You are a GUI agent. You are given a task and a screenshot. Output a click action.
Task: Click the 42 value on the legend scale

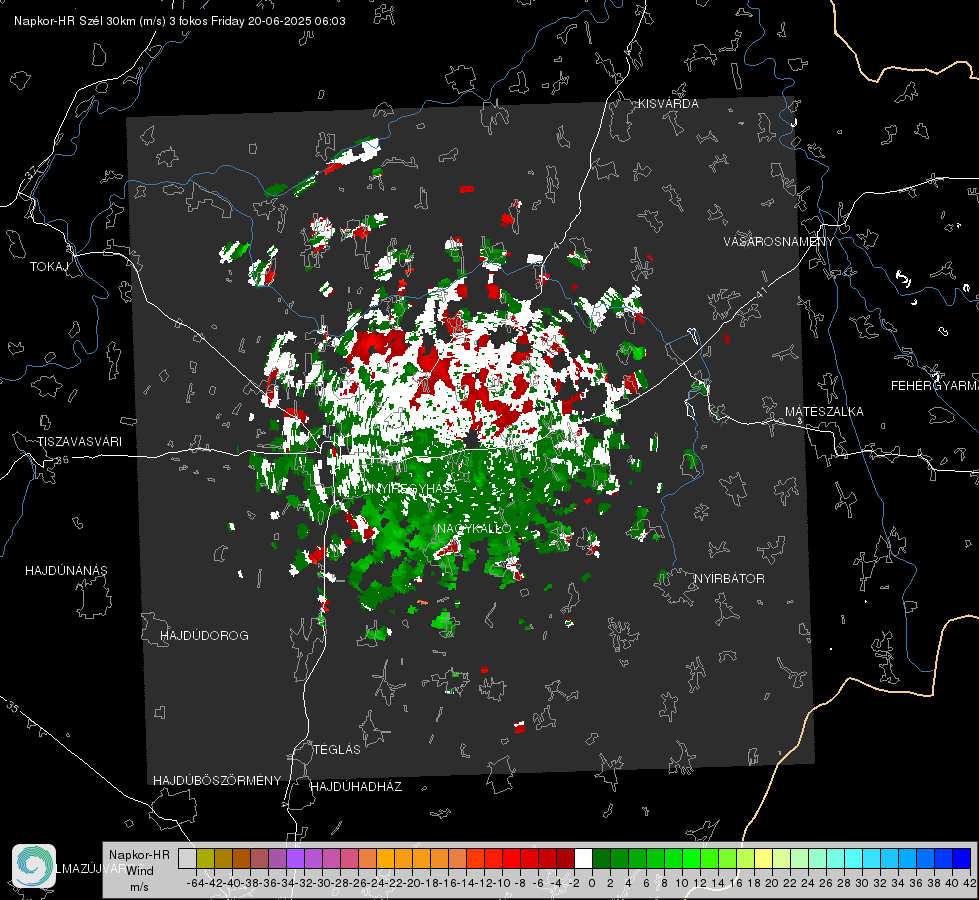[x=970, y=883]
